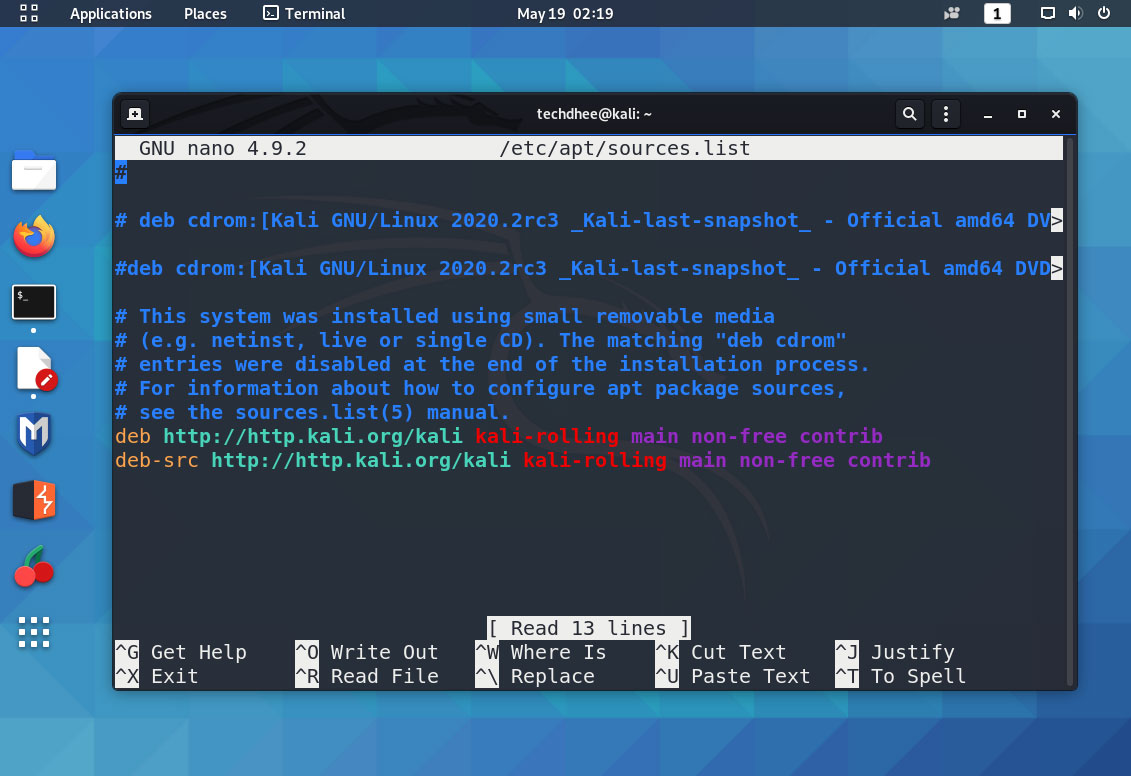This screenshot has width=1131, height=776.
Task: Click the terminal vertical scrollbar
Action: click(x=1070, y=411)
